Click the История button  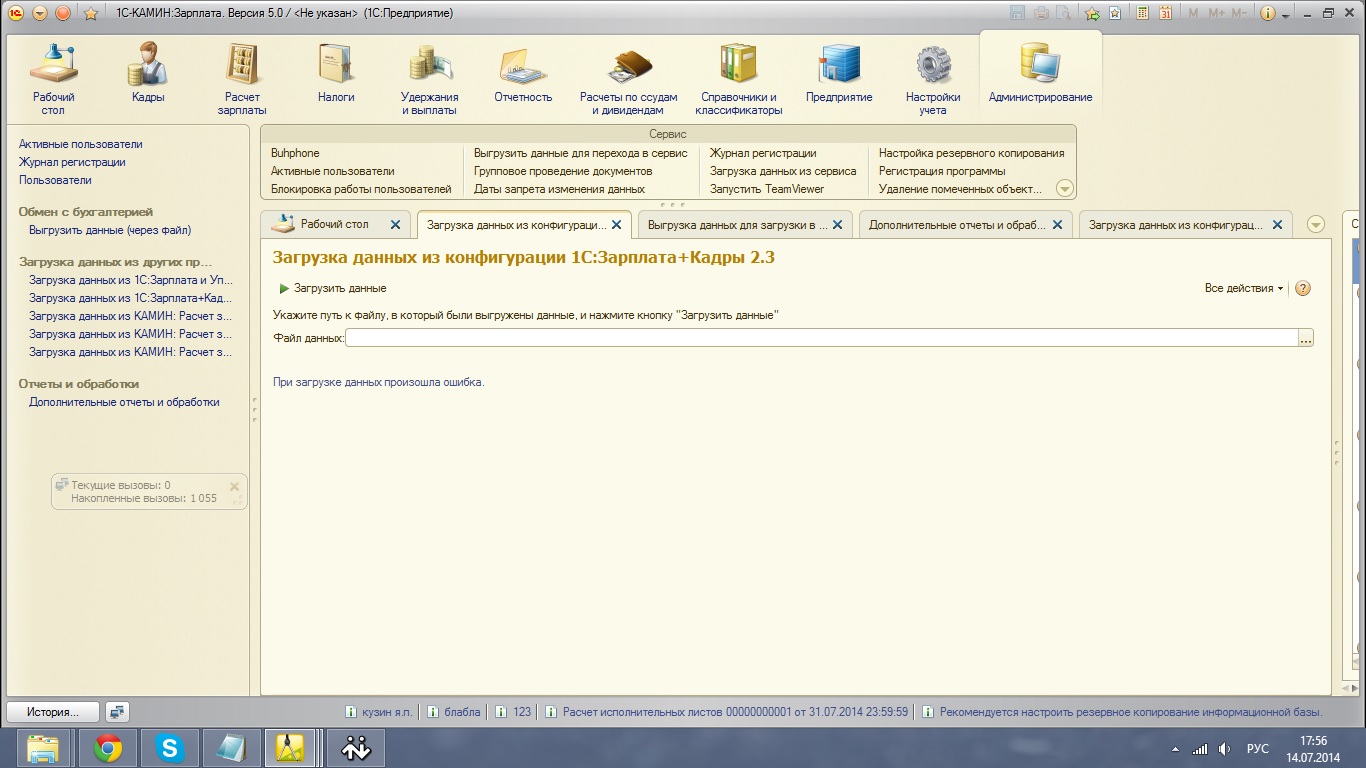pyautogui.click(x=53, y=712)
